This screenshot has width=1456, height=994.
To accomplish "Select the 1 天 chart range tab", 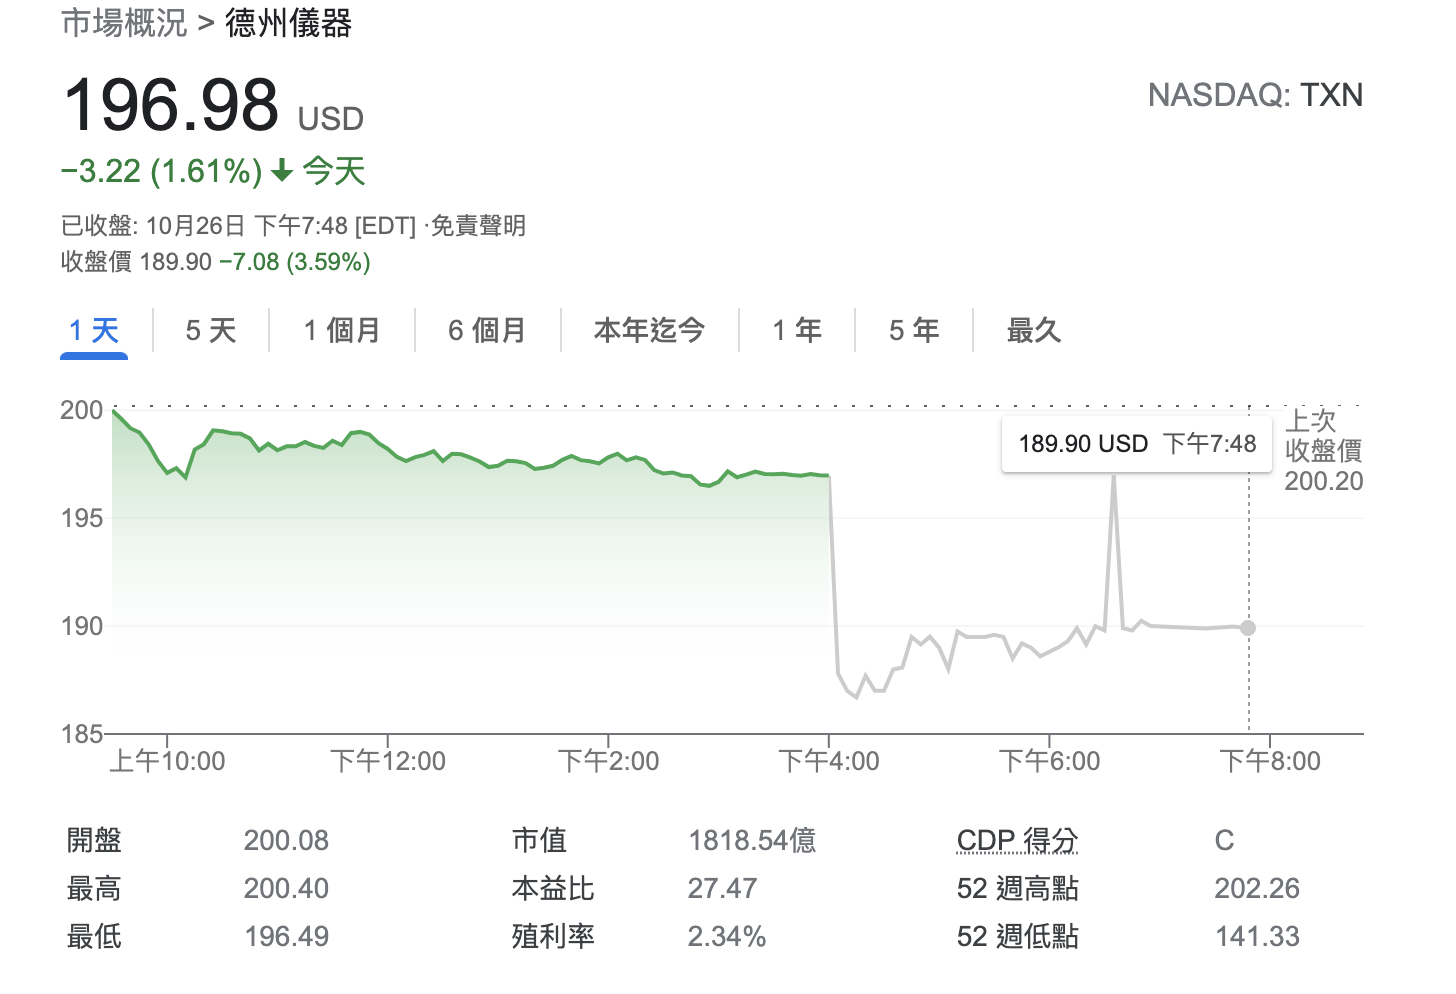I will click(x=94, y=330).
